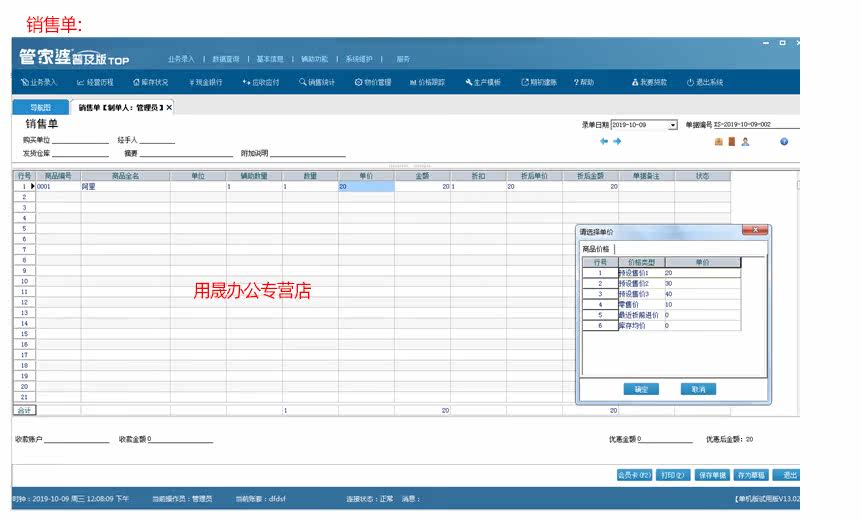Switch to the 导航图 tab
This screenshot has width=861, height=520.
pyautogui.click(x=41, y=108)
